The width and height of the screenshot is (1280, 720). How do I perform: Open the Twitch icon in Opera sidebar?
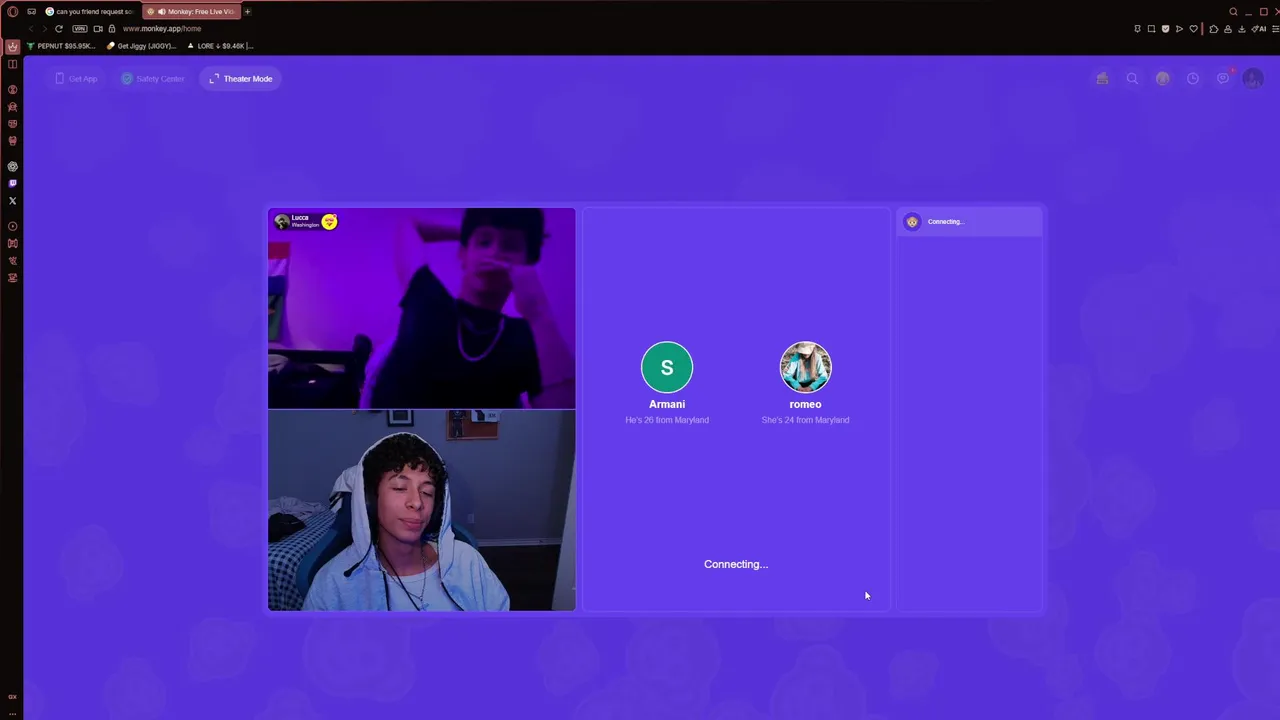point(12,183)
